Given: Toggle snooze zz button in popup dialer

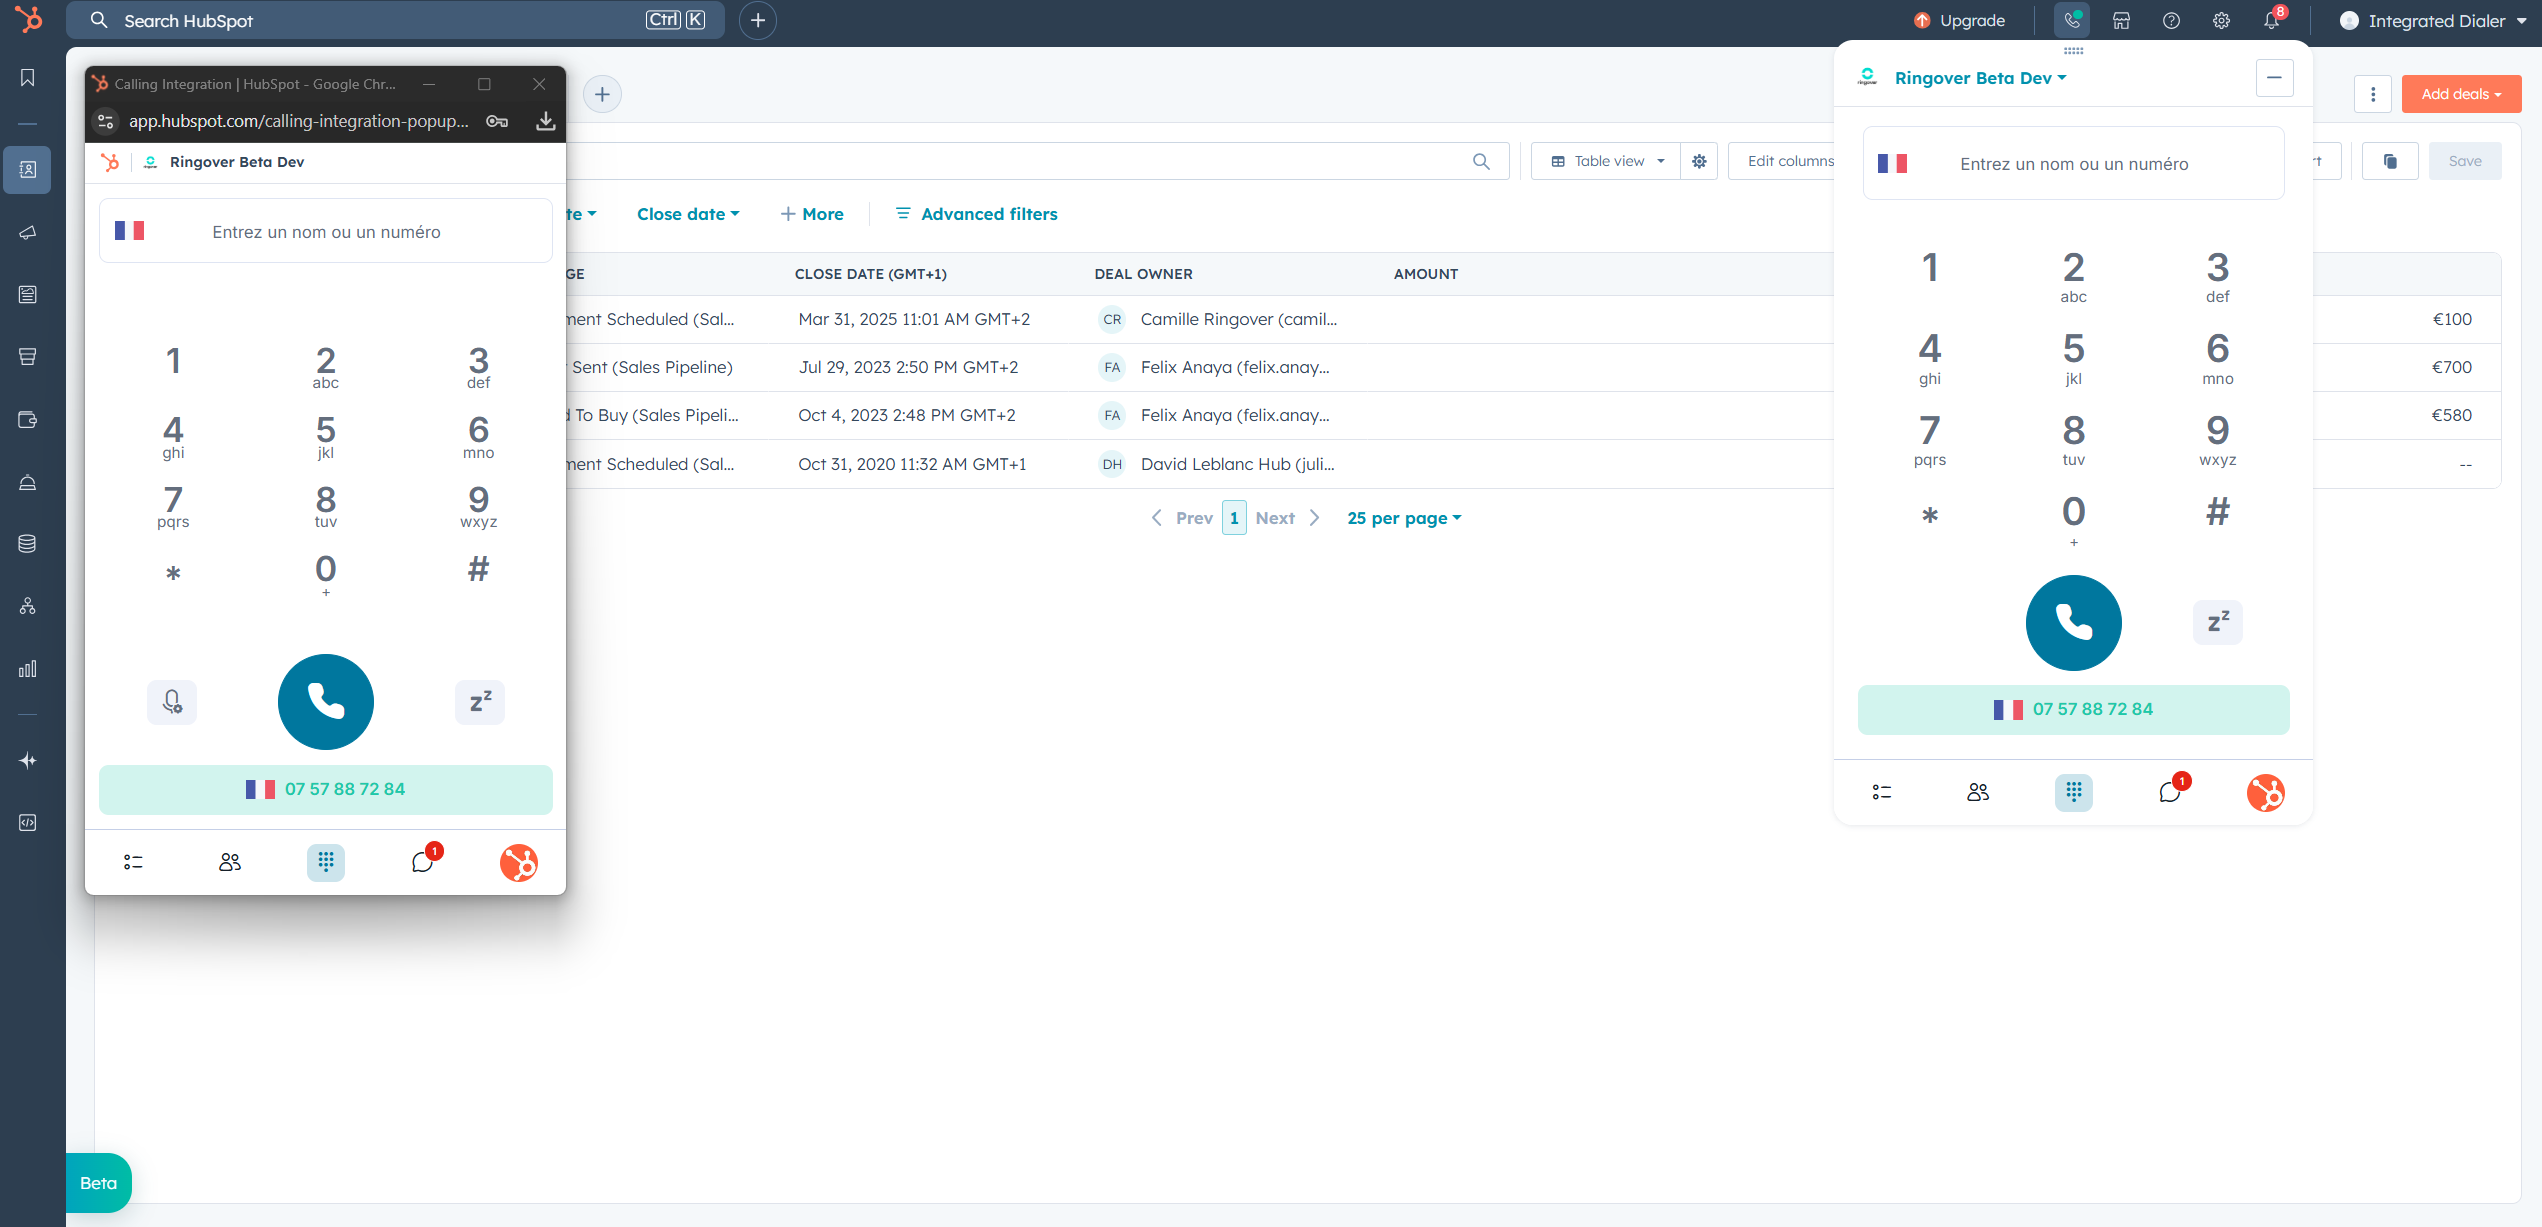Looking at the screenshot, I should coord(480,702).
